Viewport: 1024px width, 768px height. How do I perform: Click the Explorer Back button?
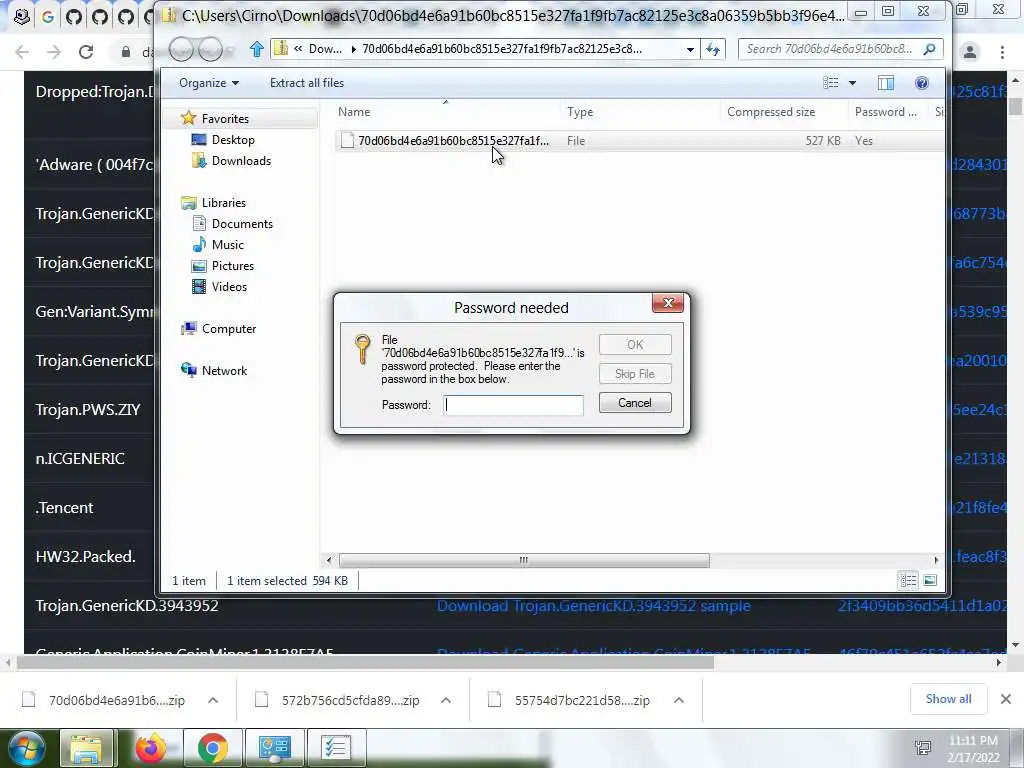[x=182, y=49]
